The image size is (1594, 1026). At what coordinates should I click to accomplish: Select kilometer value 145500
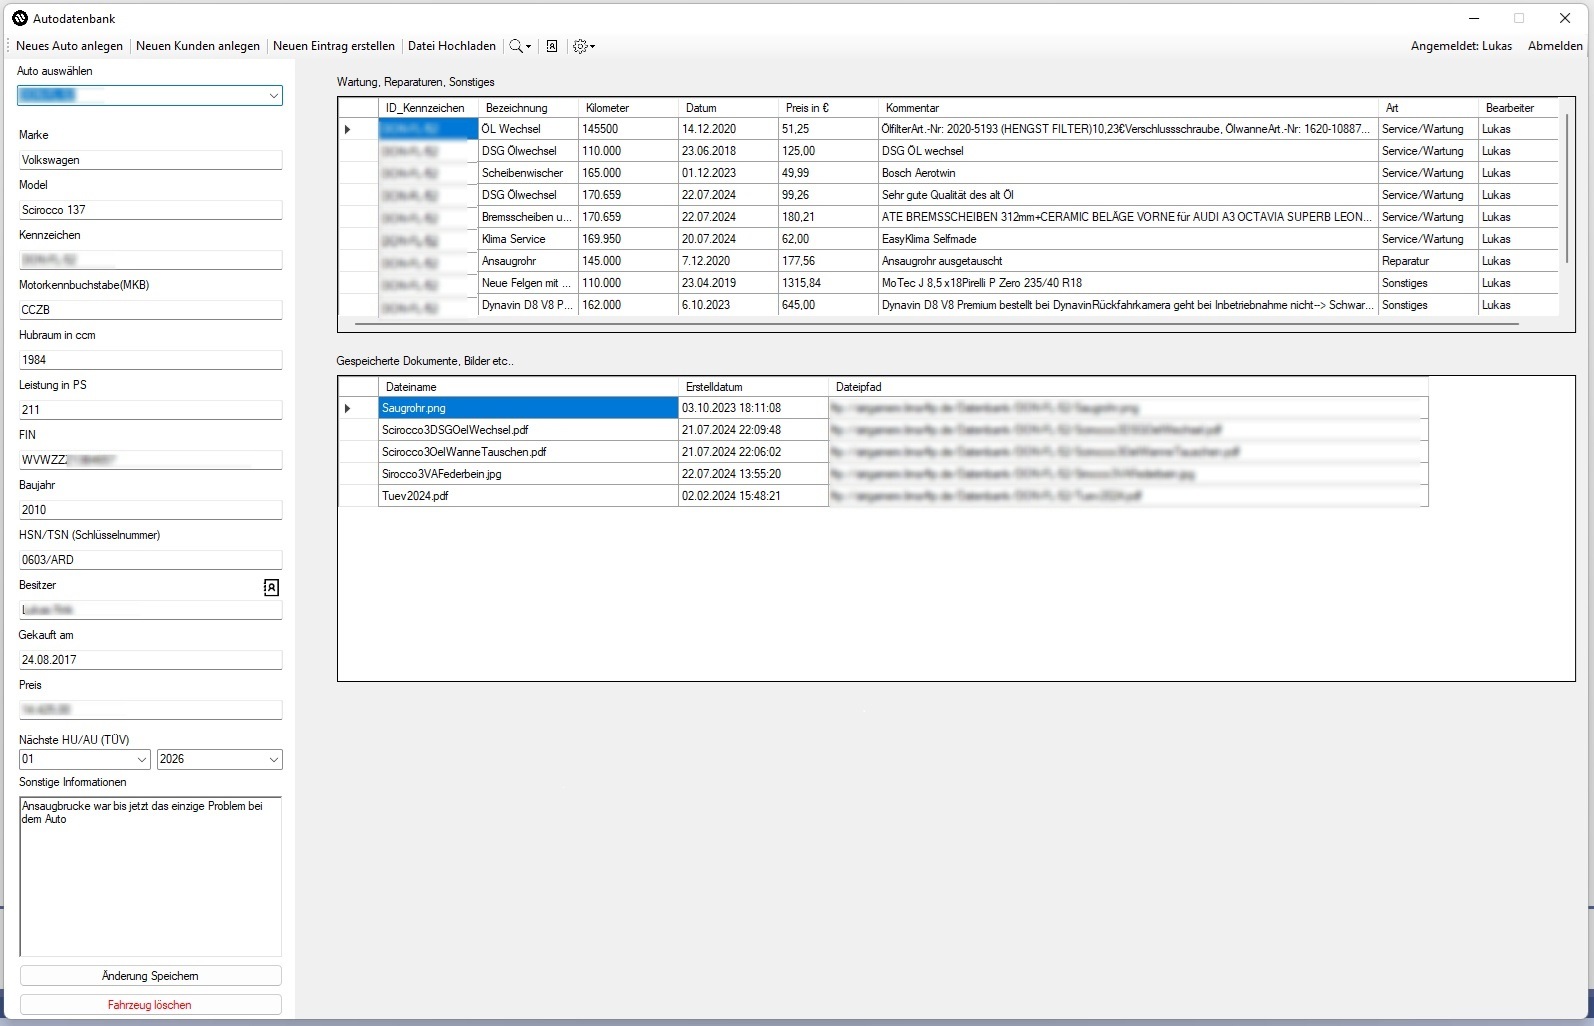[x=628, y=129]
